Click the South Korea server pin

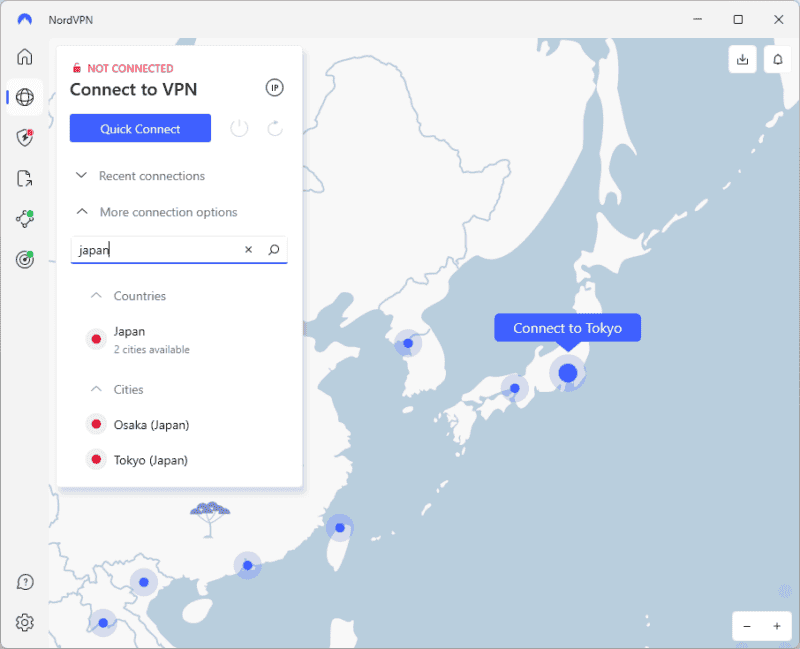coord(408,343)
